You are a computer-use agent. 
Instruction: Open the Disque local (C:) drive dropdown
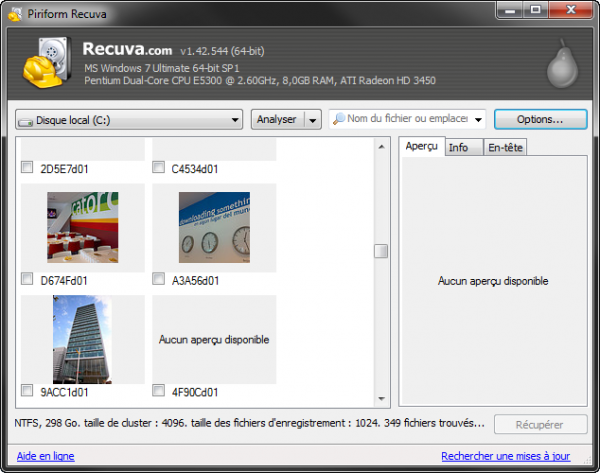click(x=235, y=119)
